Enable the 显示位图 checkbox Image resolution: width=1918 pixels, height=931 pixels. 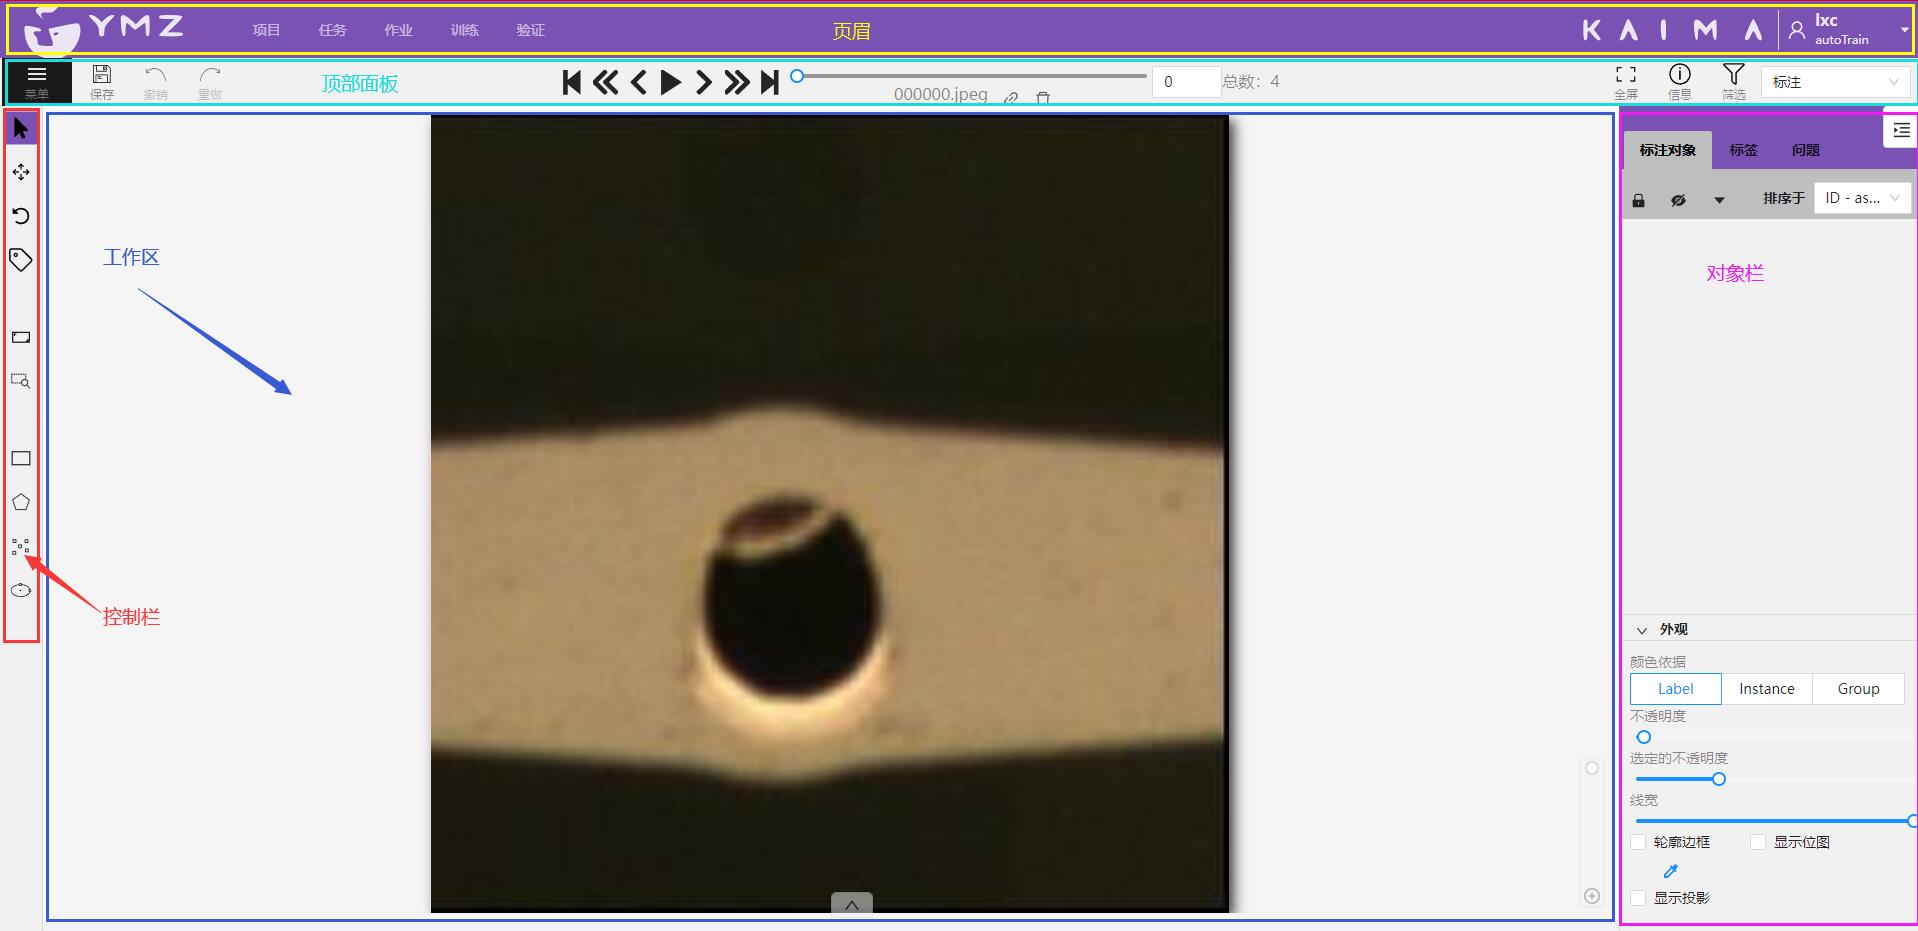(x=1758, y=842)
